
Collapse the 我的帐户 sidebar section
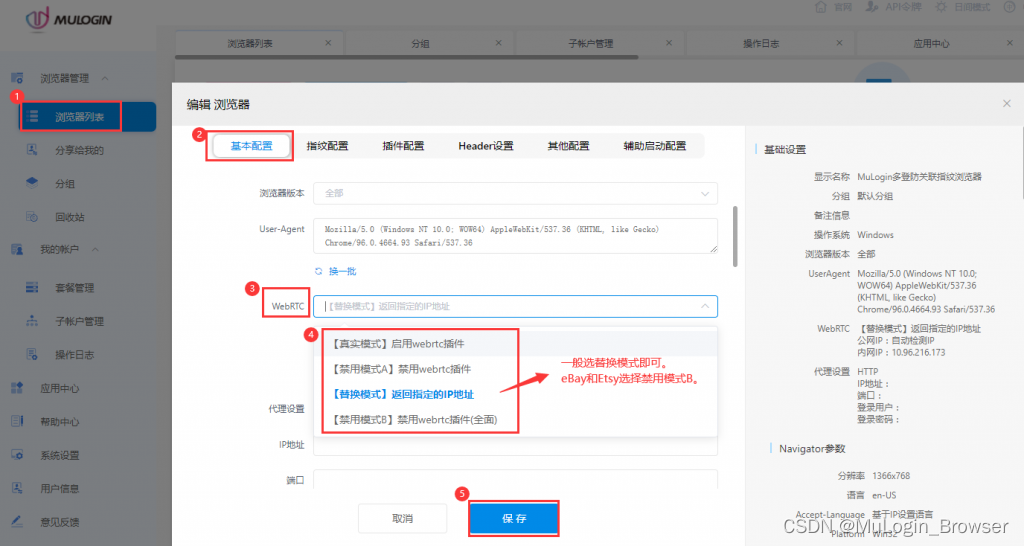[x=95, y=249]
